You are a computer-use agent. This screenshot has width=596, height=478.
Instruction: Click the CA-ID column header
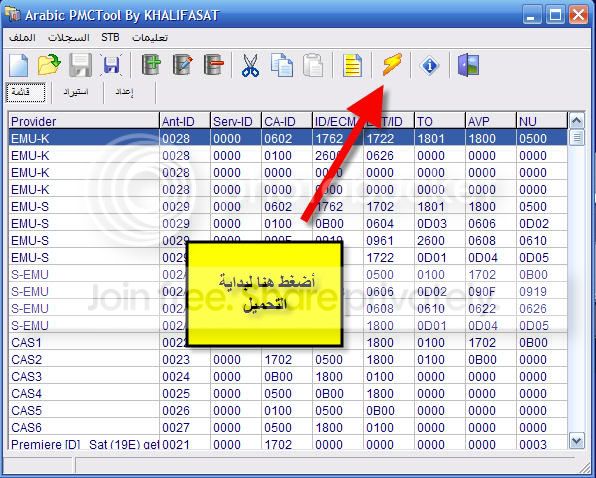click(287, 121)
